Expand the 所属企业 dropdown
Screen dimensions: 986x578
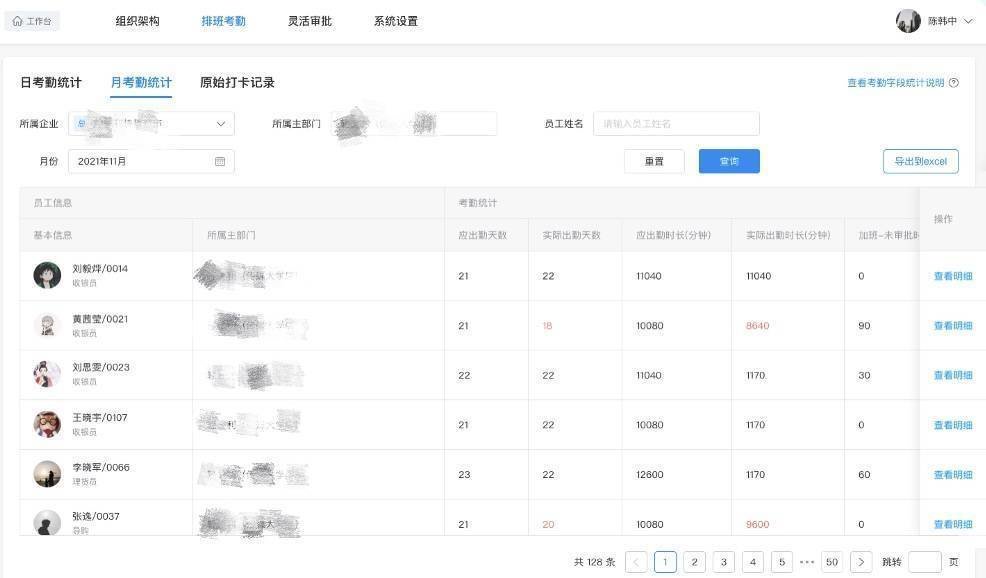pyautogui.click(x=151, y=123)
